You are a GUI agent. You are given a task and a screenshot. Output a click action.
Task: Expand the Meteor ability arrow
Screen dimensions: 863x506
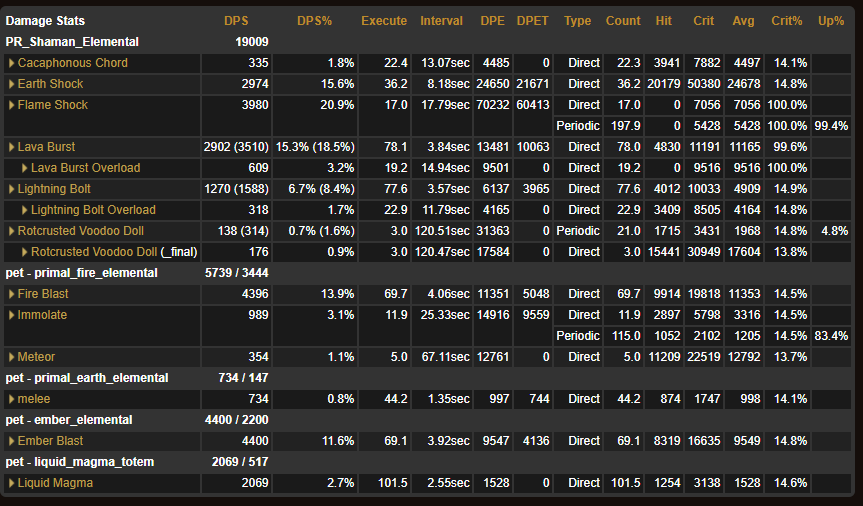(x=12, y=357)
